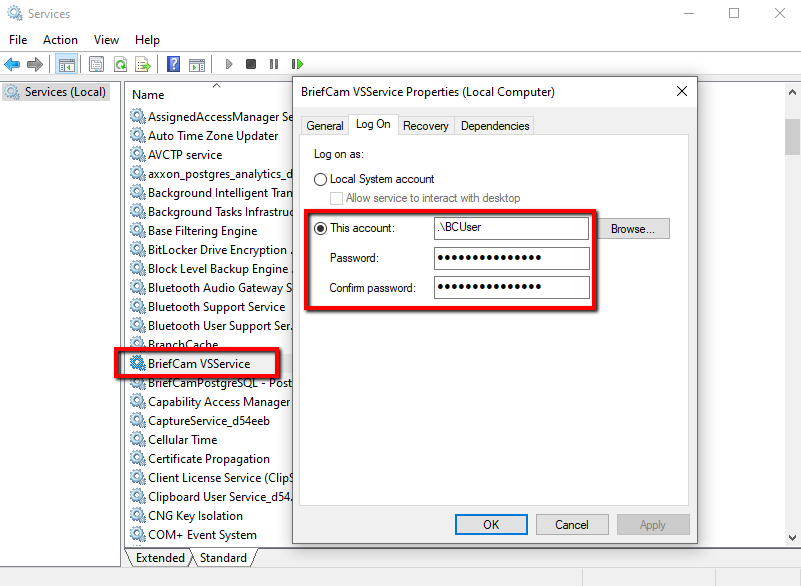Screen dimensions: 801x586
Task: Click the Refresh toolbar icon
Action: [121, 64]
